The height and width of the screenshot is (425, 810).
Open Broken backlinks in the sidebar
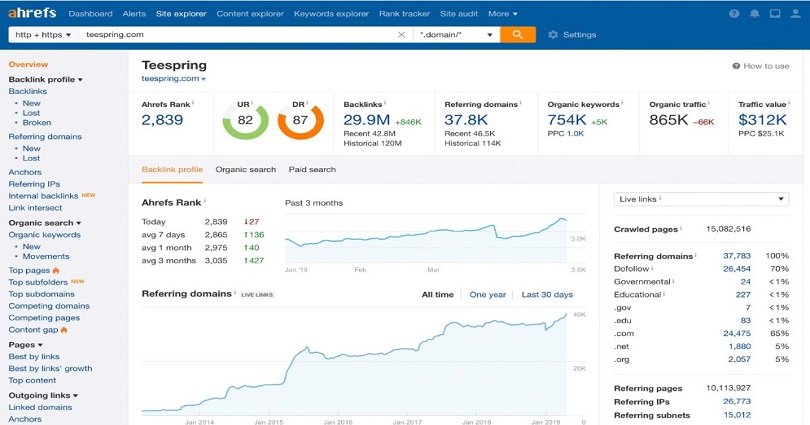tap(37, 123)
